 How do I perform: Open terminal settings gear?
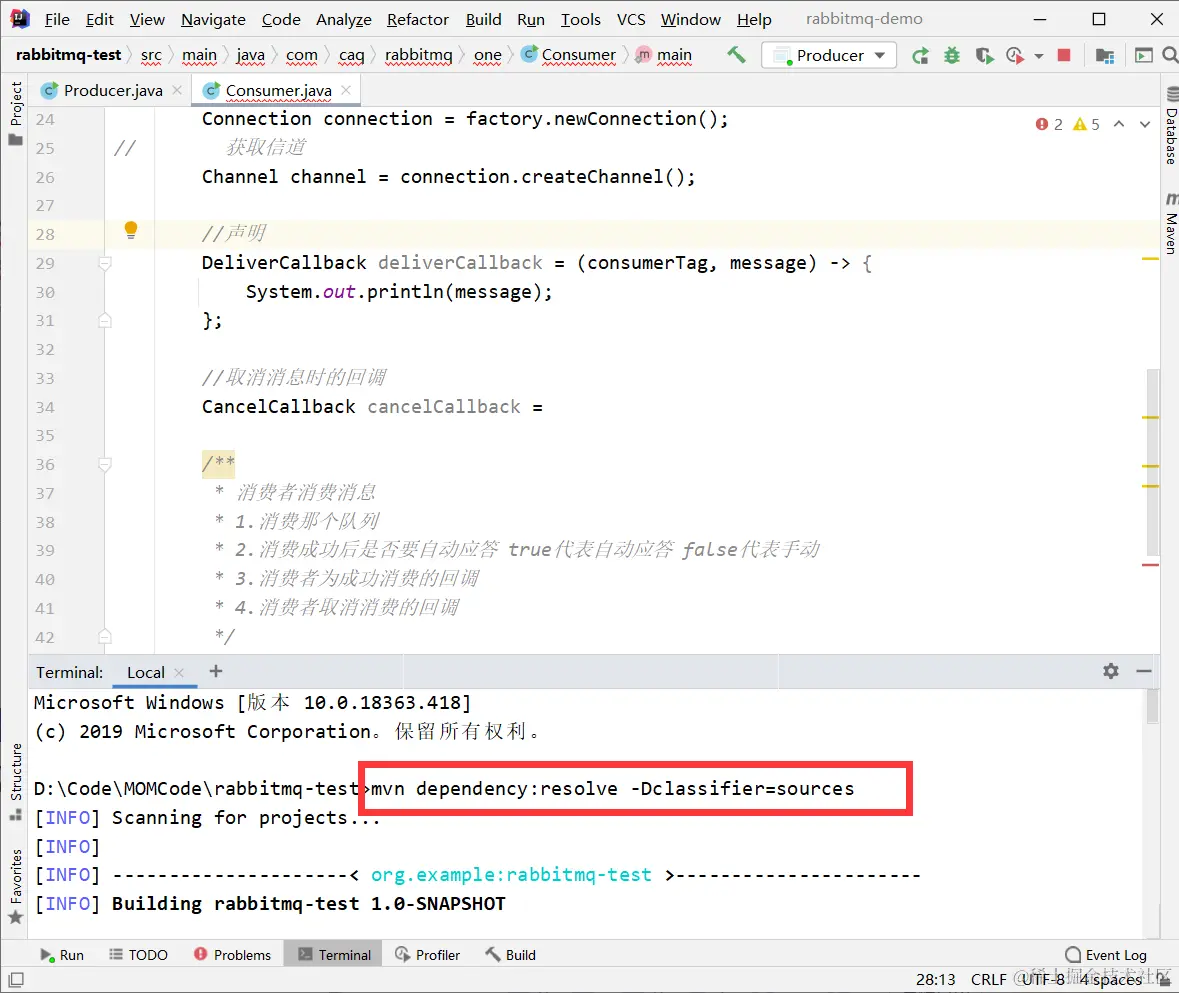coord(1111,671)
